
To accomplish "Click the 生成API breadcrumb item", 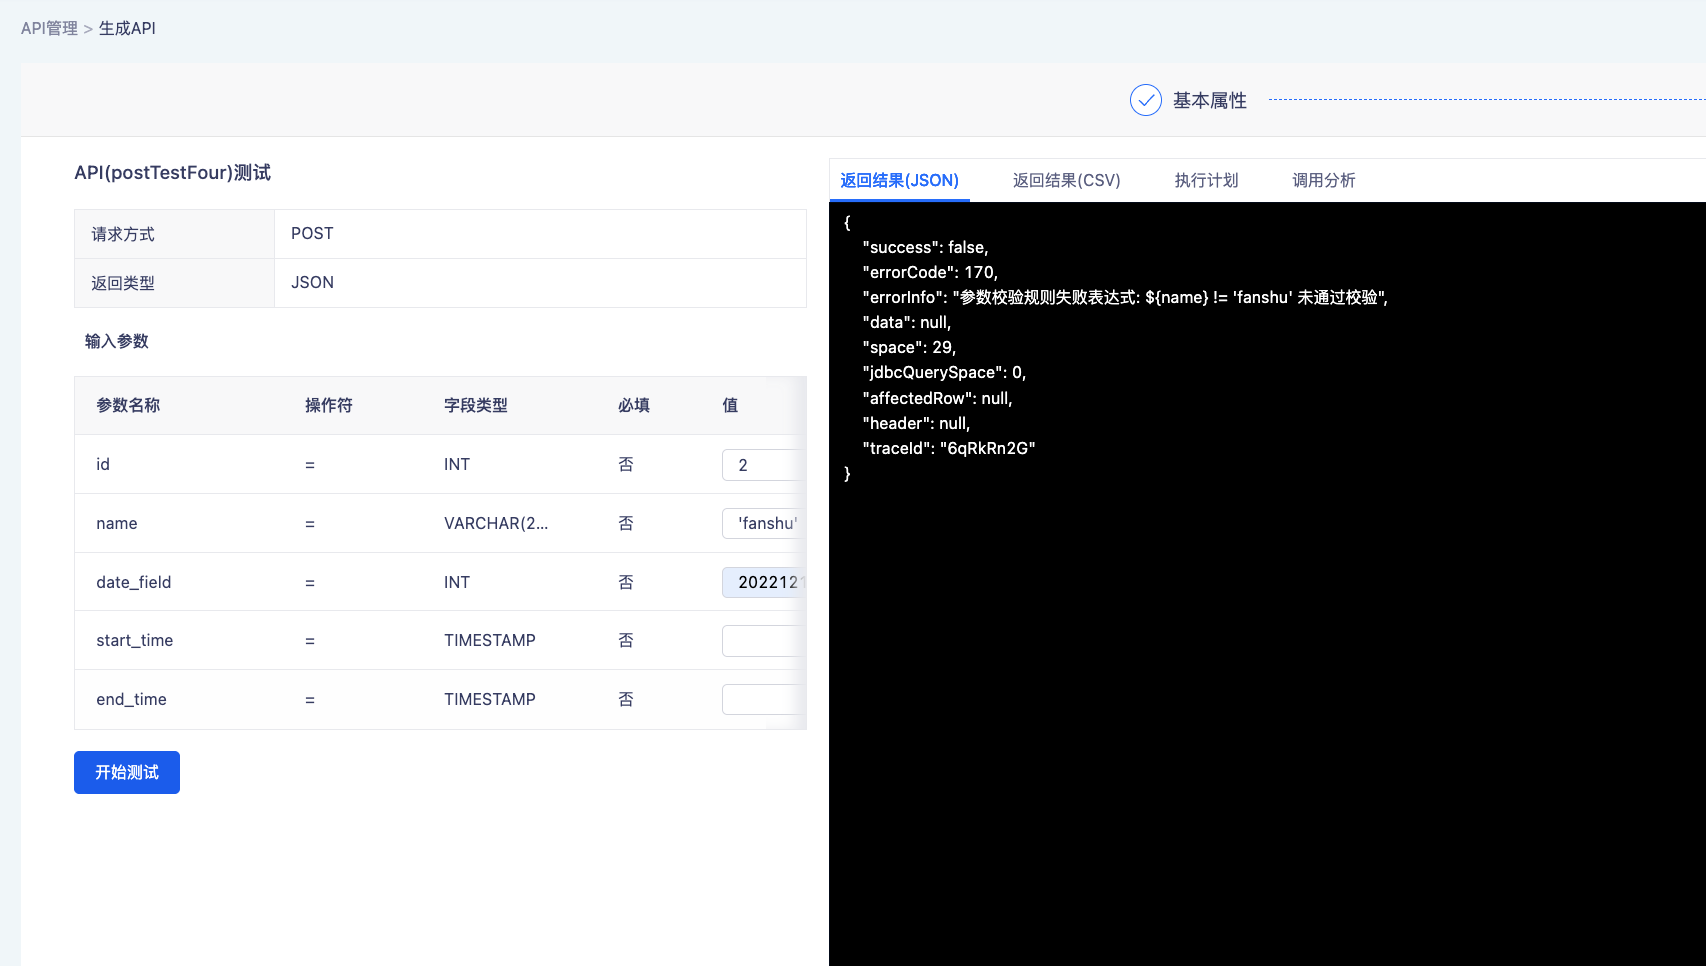I will 127,28.
